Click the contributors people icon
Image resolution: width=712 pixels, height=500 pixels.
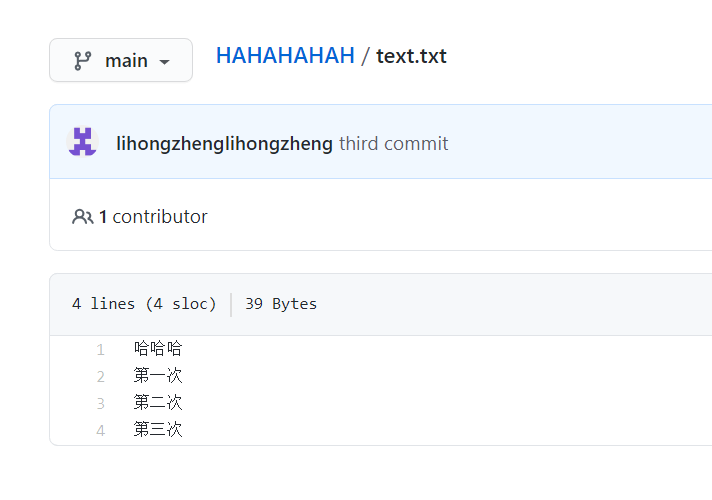click(x=83, y=217)
